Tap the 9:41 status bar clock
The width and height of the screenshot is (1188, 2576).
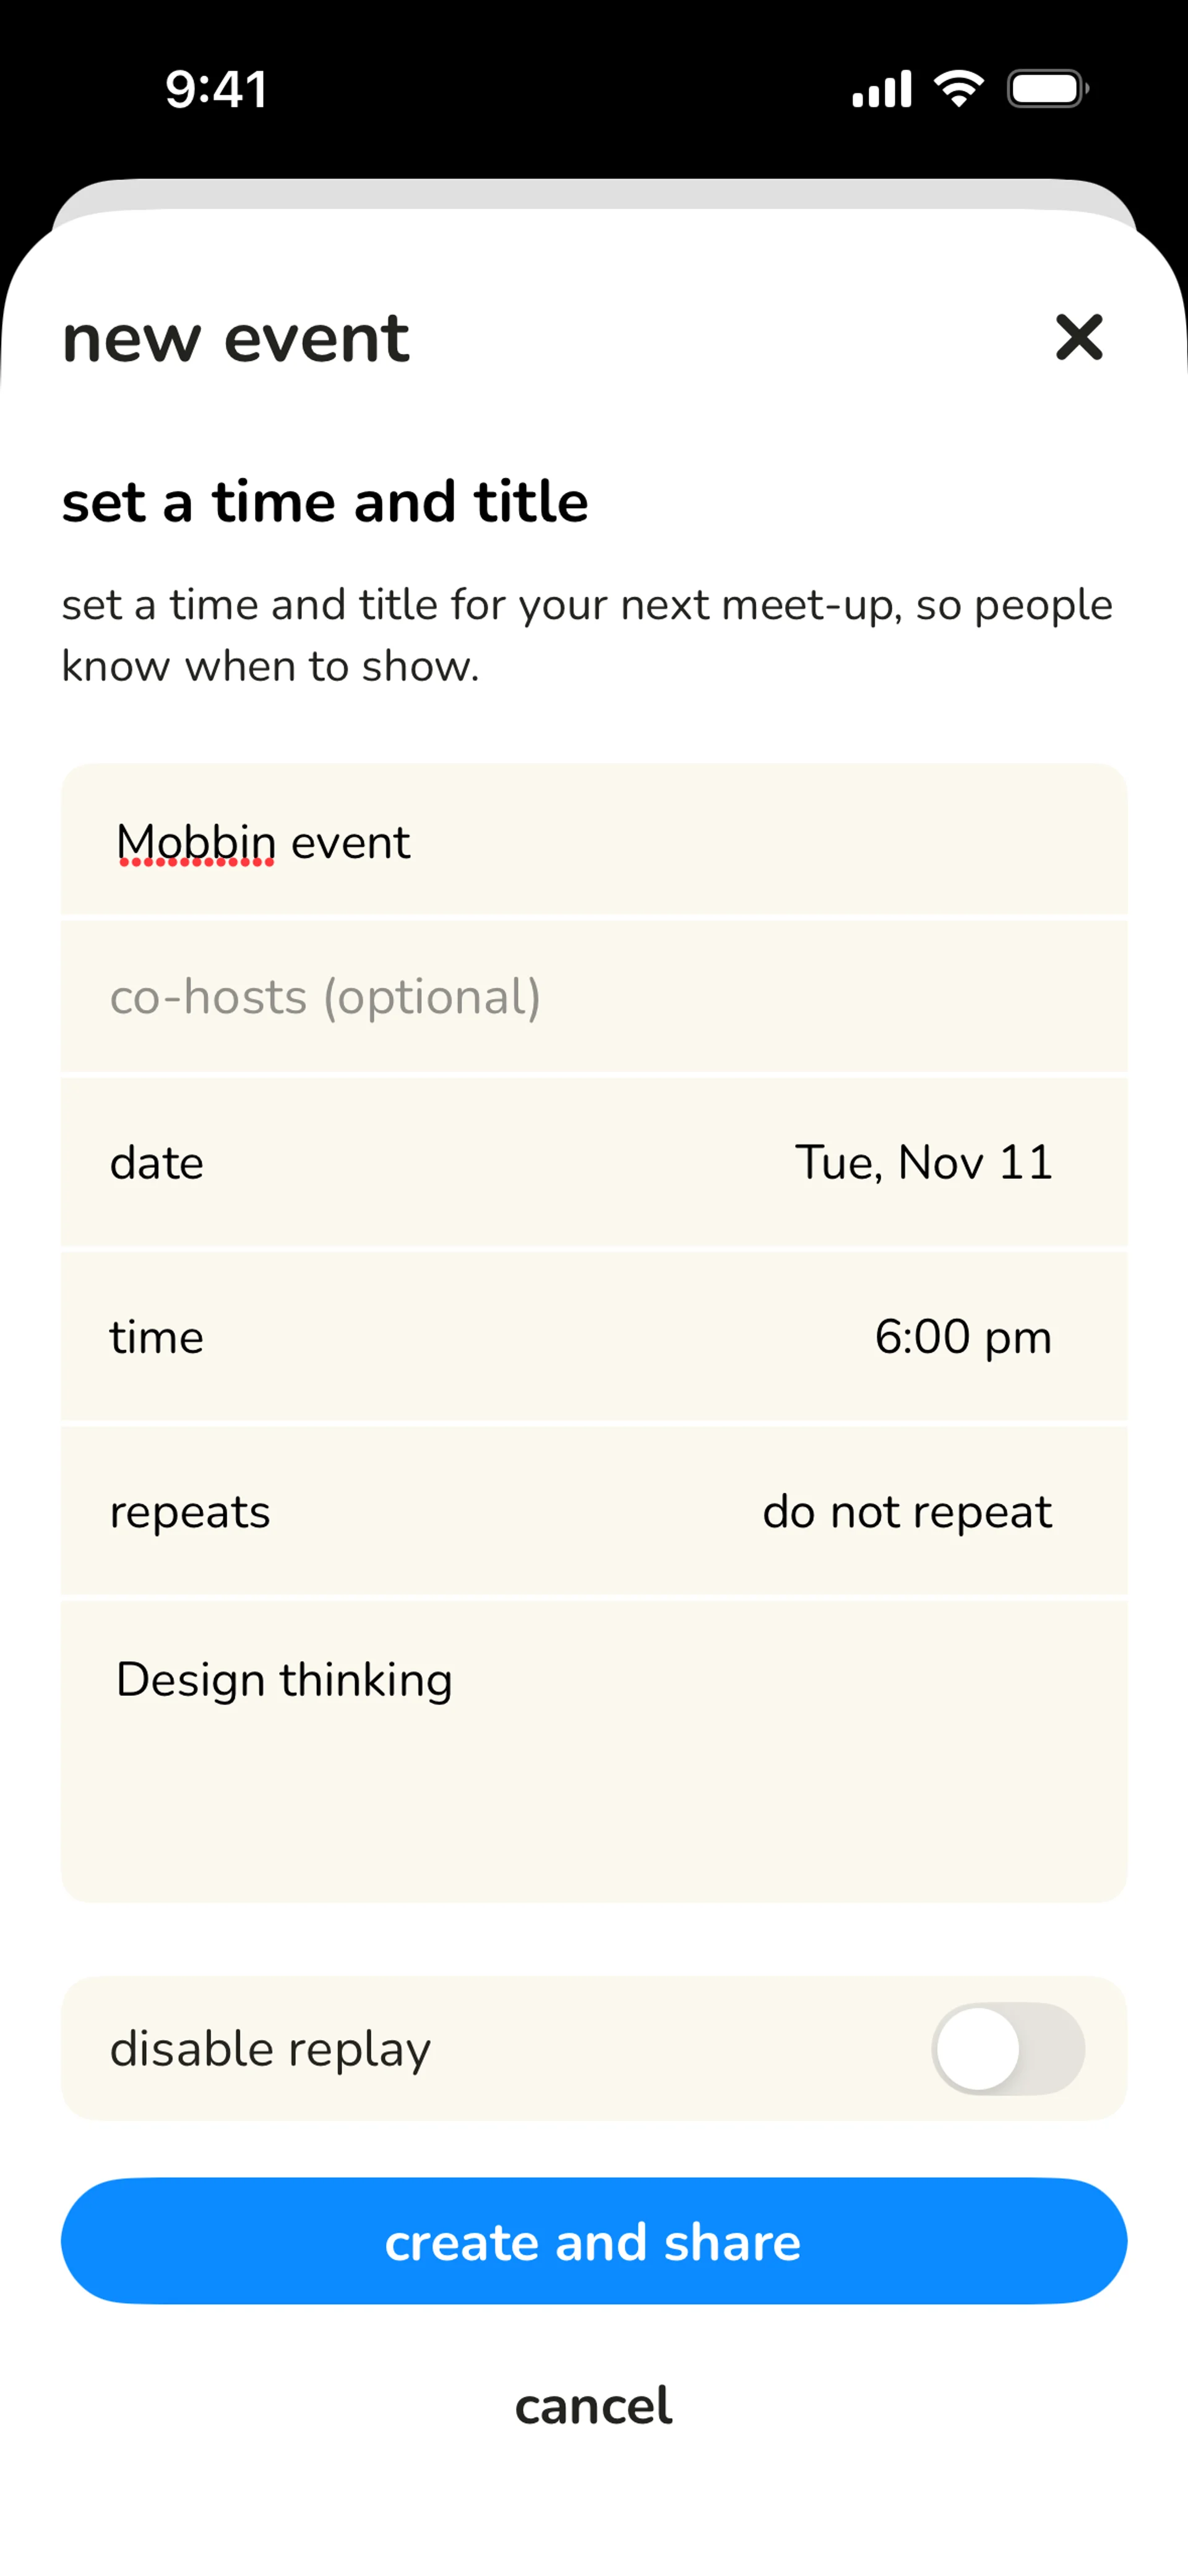click(216, 89)
